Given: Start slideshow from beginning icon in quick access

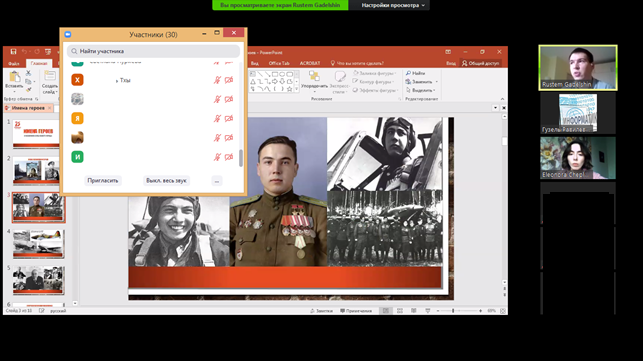Looking at the screenshot, I should point(48,52).
